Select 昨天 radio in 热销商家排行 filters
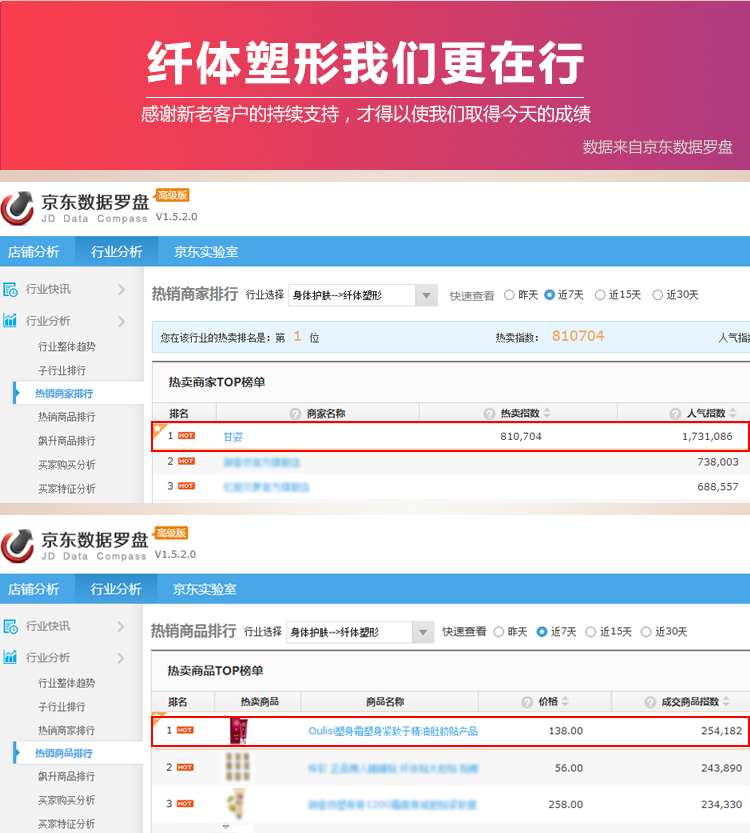The image size is (750, 833). [x=509, y=295]
